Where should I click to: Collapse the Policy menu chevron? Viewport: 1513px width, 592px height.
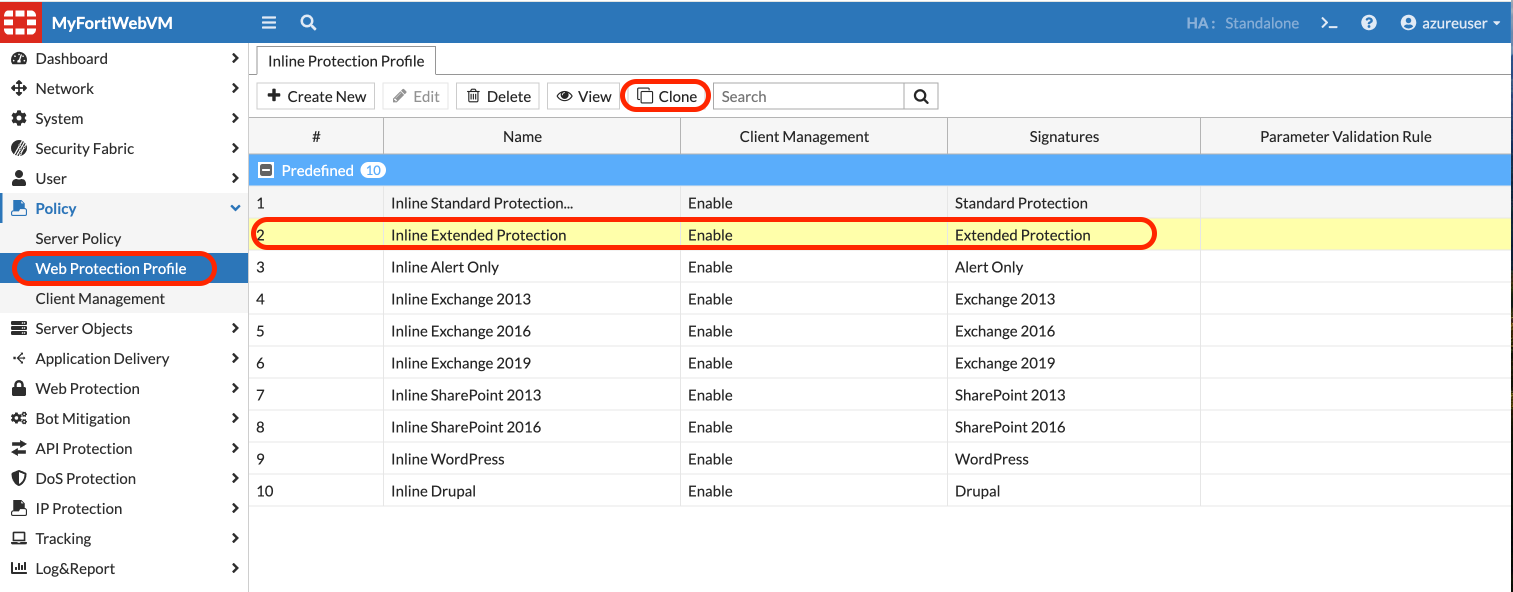(x=235, y=209)
